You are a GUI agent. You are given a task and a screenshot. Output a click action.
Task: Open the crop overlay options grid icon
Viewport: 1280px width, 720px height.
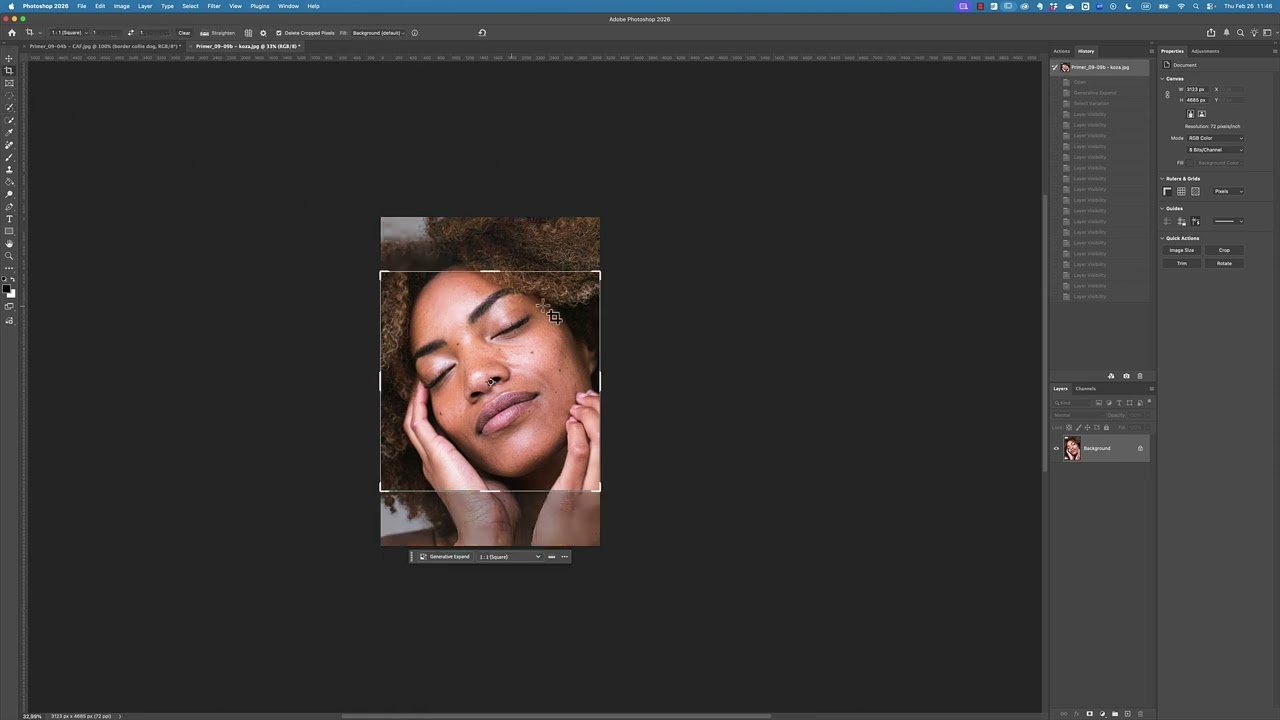[x=248, y=33]
